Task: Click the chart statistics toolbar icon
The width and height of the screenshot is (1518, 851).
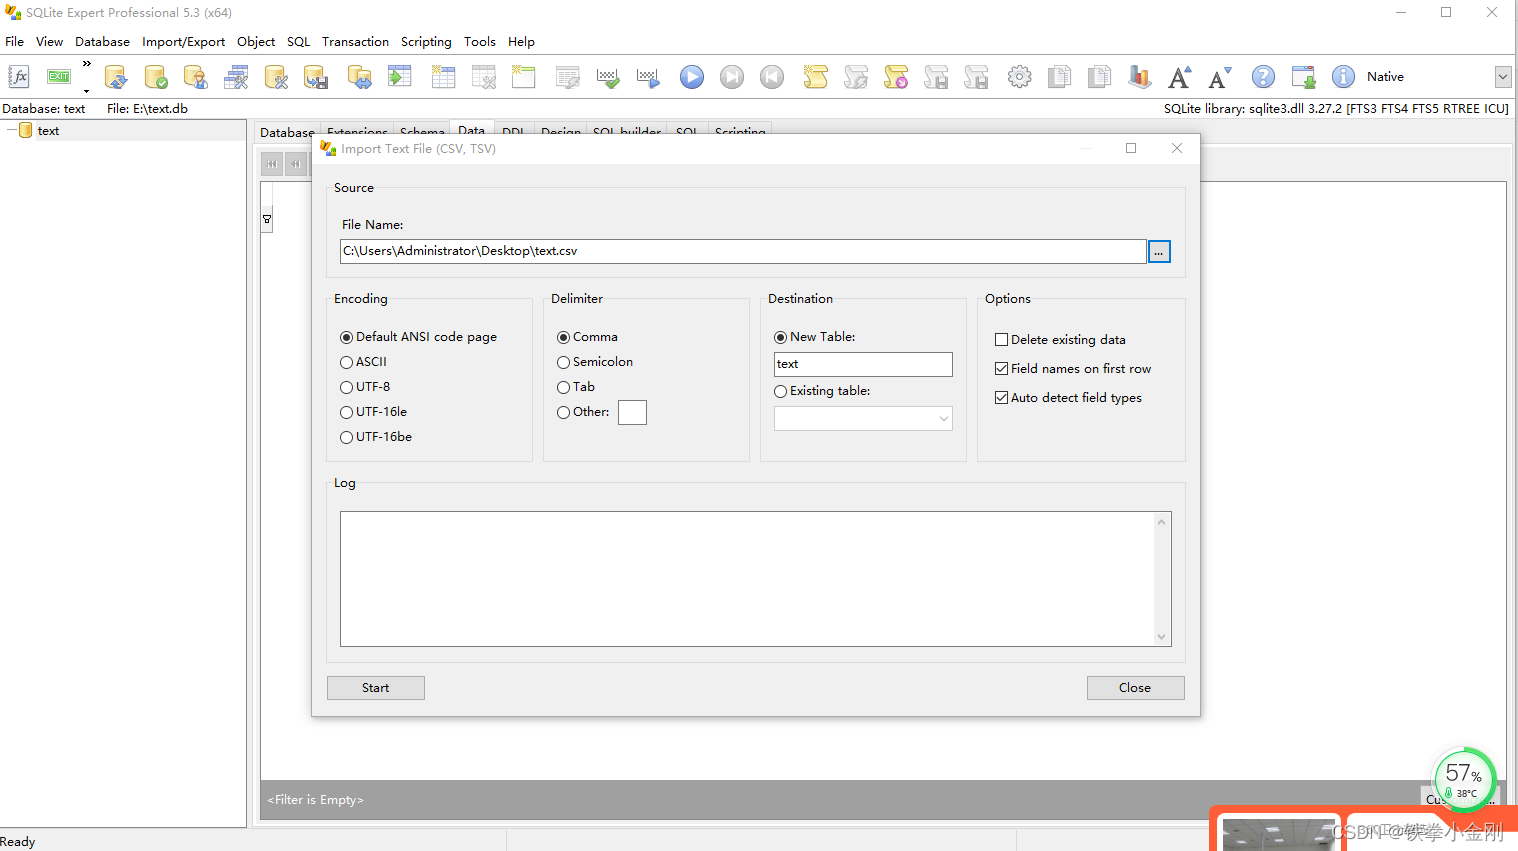Action: 1140,76
